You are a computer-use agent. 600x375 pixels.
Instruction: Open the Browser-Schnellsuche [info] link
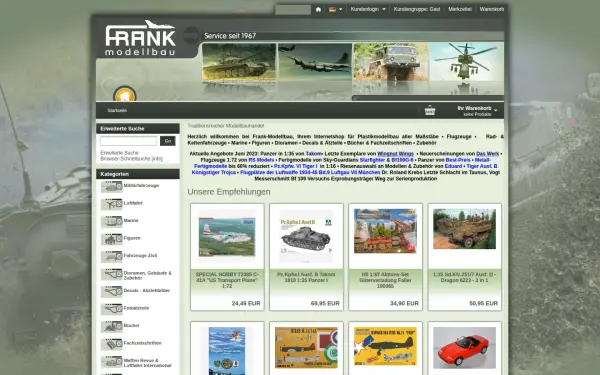point(131,158)
